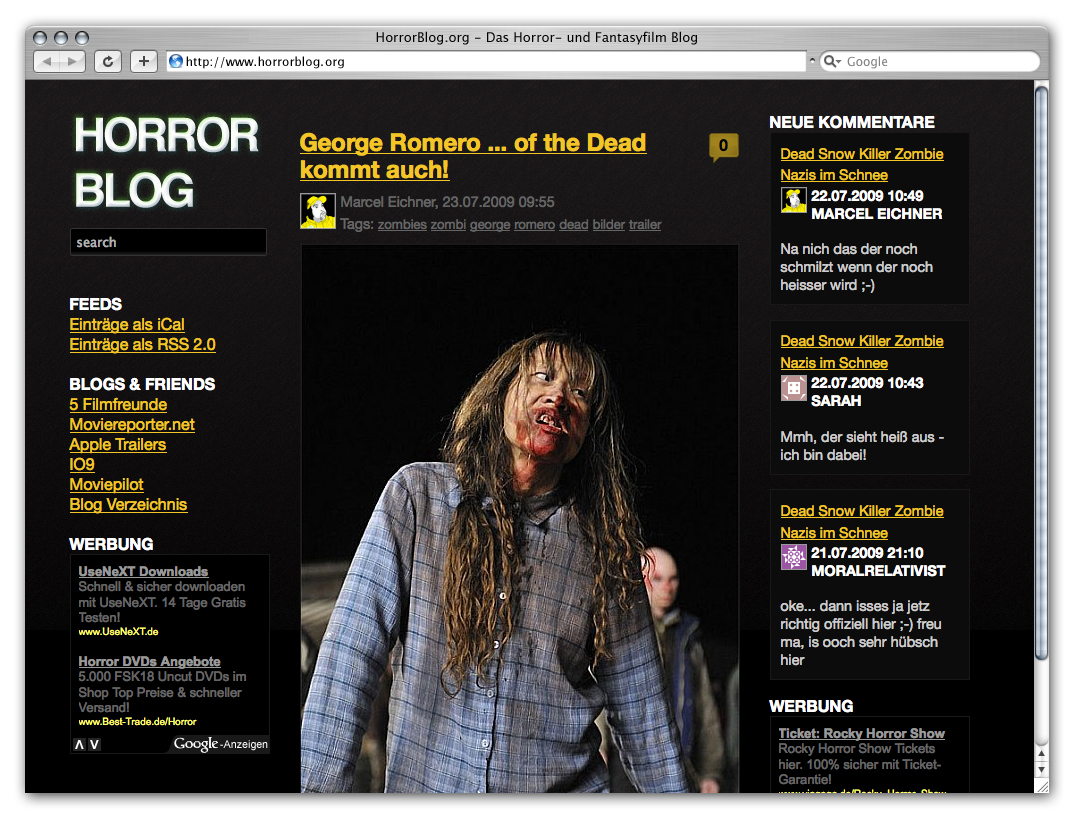Visit the 5 Filmfreunde blog link
The height and width of the screenshot is (818, 1074).
pos(118,404)
